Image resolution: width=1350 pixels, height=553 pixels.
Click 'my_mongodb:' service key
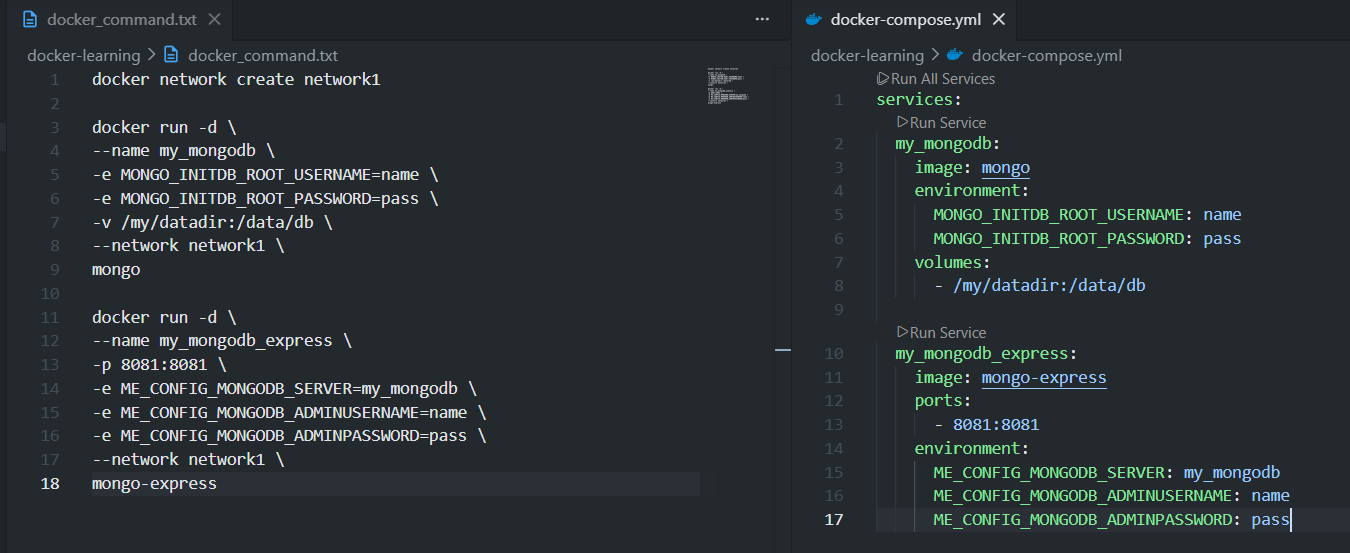coord(948,143)
